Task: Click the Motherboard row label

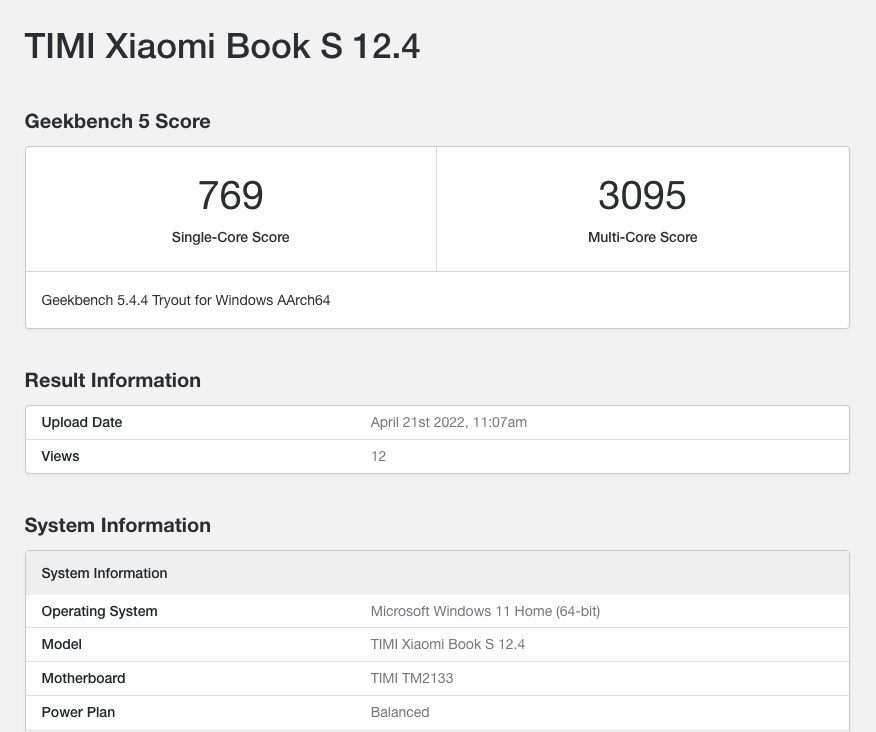Action: (83, 678)
